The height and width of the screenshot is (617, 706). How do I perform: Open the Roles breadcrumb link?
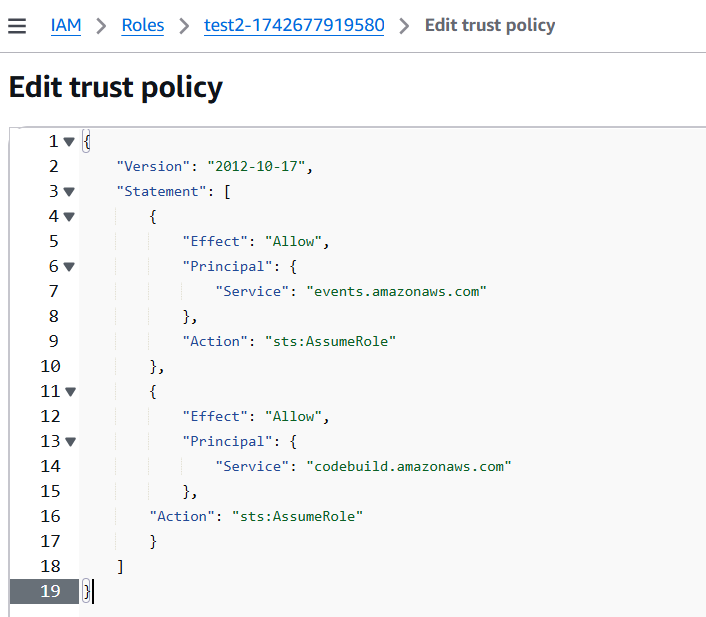(x=143, y=25)
